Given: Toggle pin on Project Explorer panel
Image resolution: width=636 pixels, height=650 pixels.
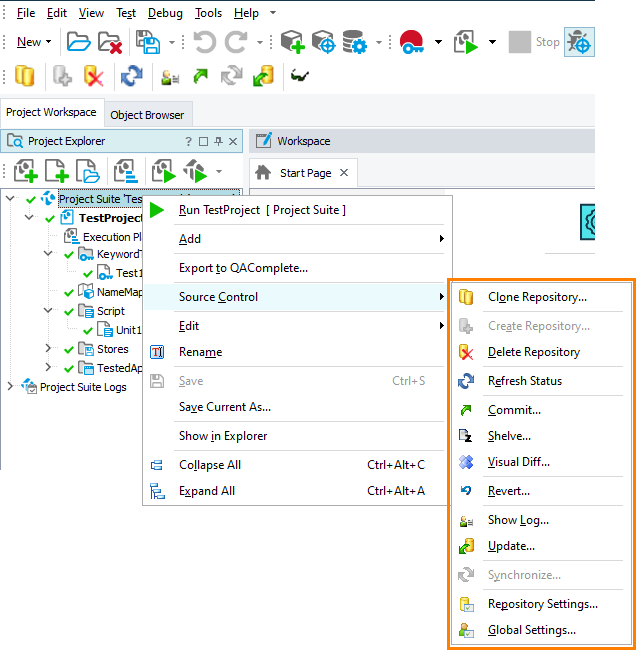Looking at the screenshot, I should tap(219, 142).
